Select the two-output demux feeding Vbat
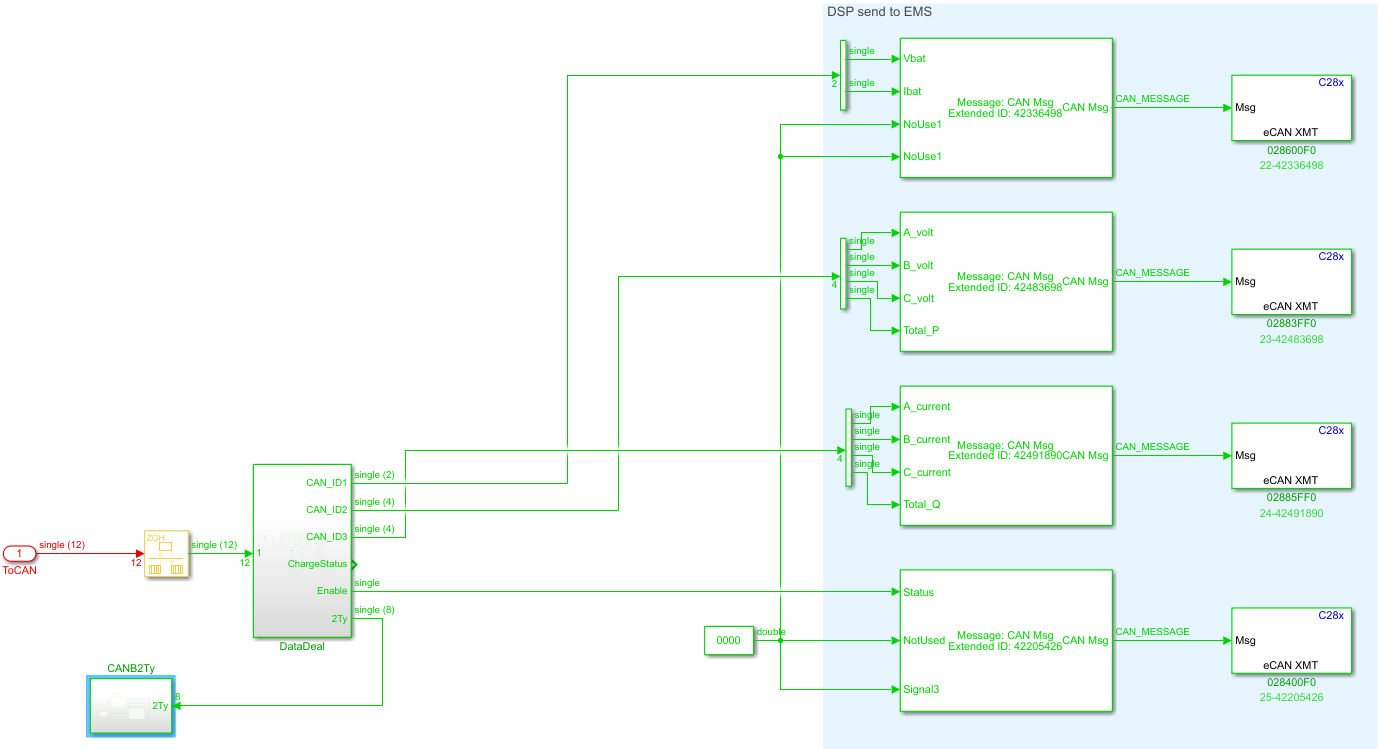The width and height of the screenshot is (1380, 749). pos(843,75)
